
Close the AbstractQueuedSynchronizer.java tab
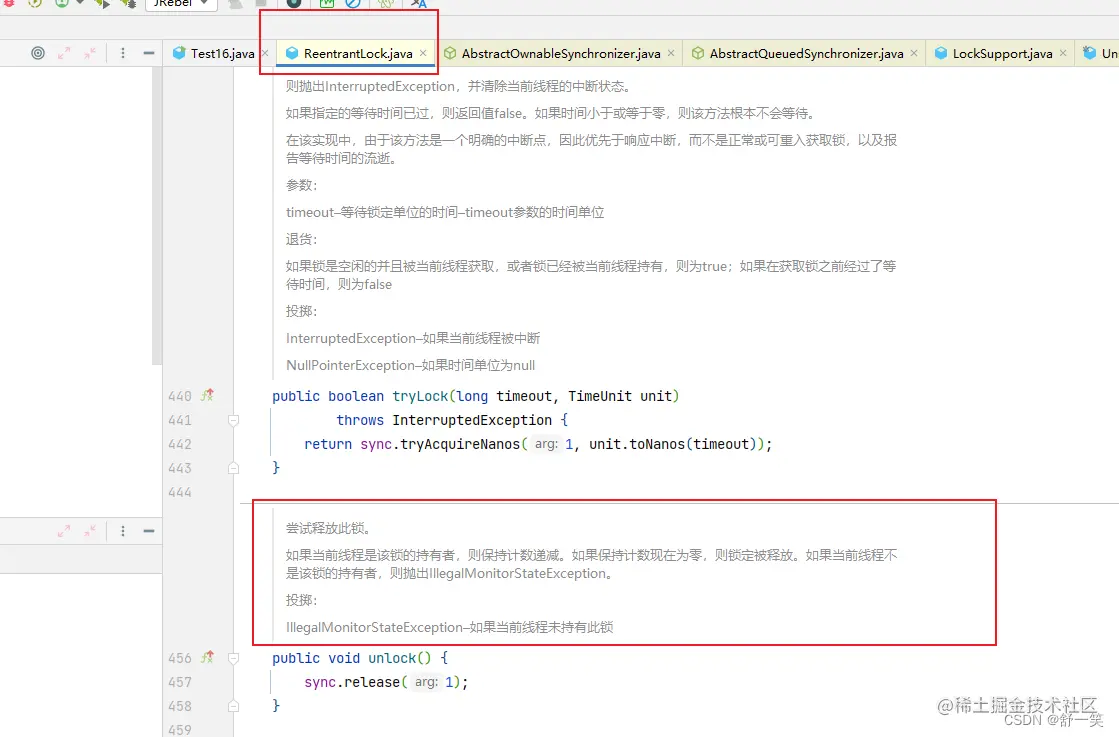(x=913, y=54)
